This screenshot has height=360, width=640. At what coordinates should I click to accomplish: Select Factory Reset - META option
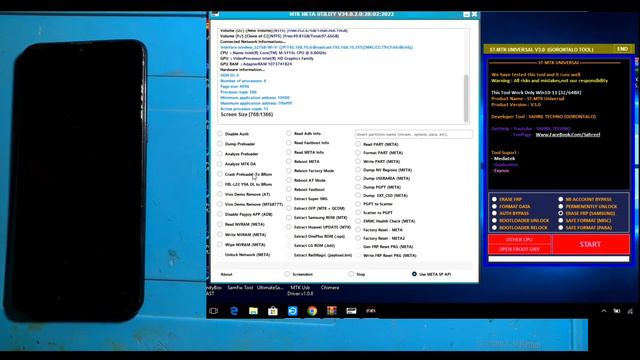(379, 230)
